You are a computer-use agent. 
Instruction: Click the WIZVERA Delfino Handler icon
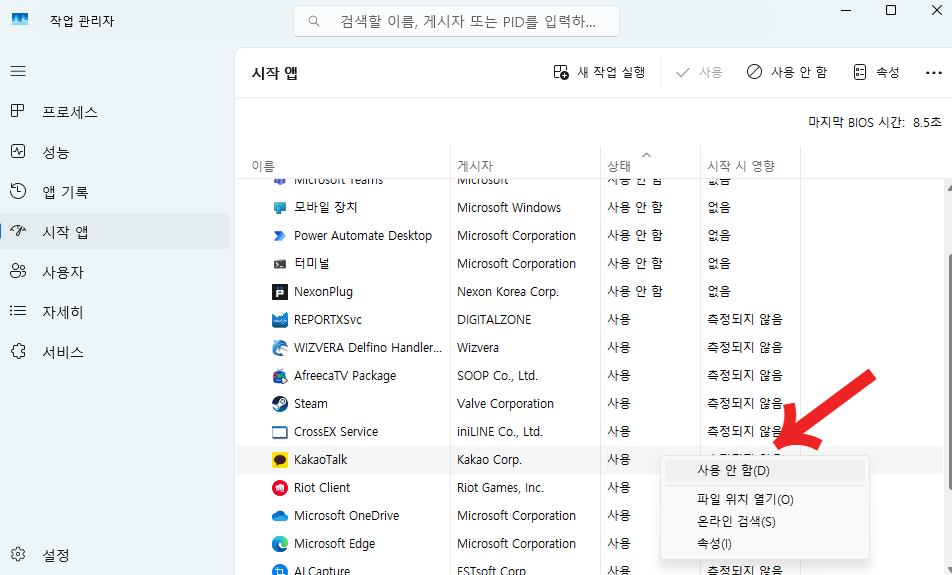(279, 347)
